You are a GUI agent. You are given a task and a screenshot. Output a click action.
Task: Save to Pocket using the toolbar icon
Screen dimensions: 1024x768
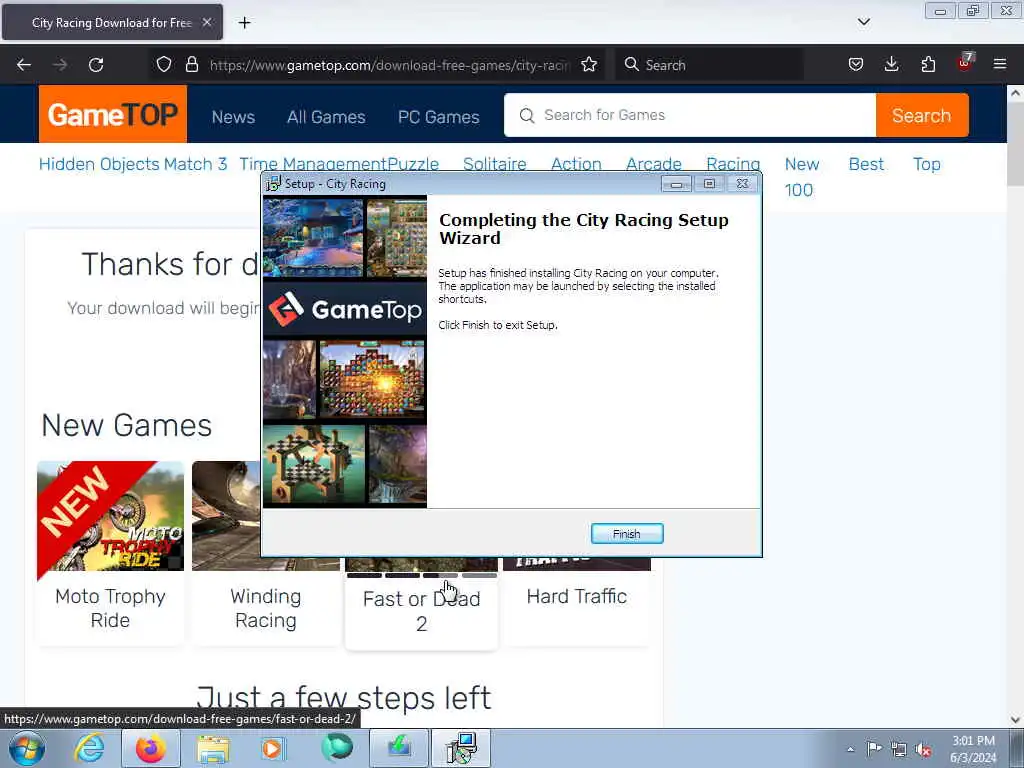856,64
